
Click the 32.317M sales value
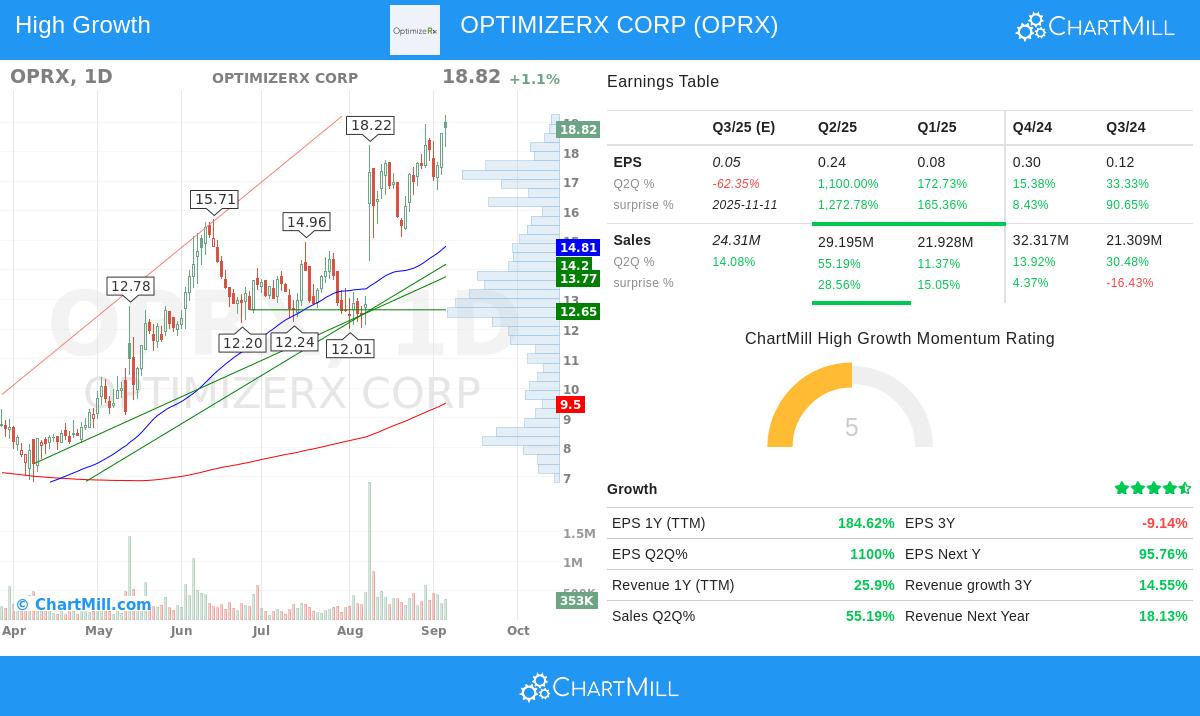pos(1040,240)
